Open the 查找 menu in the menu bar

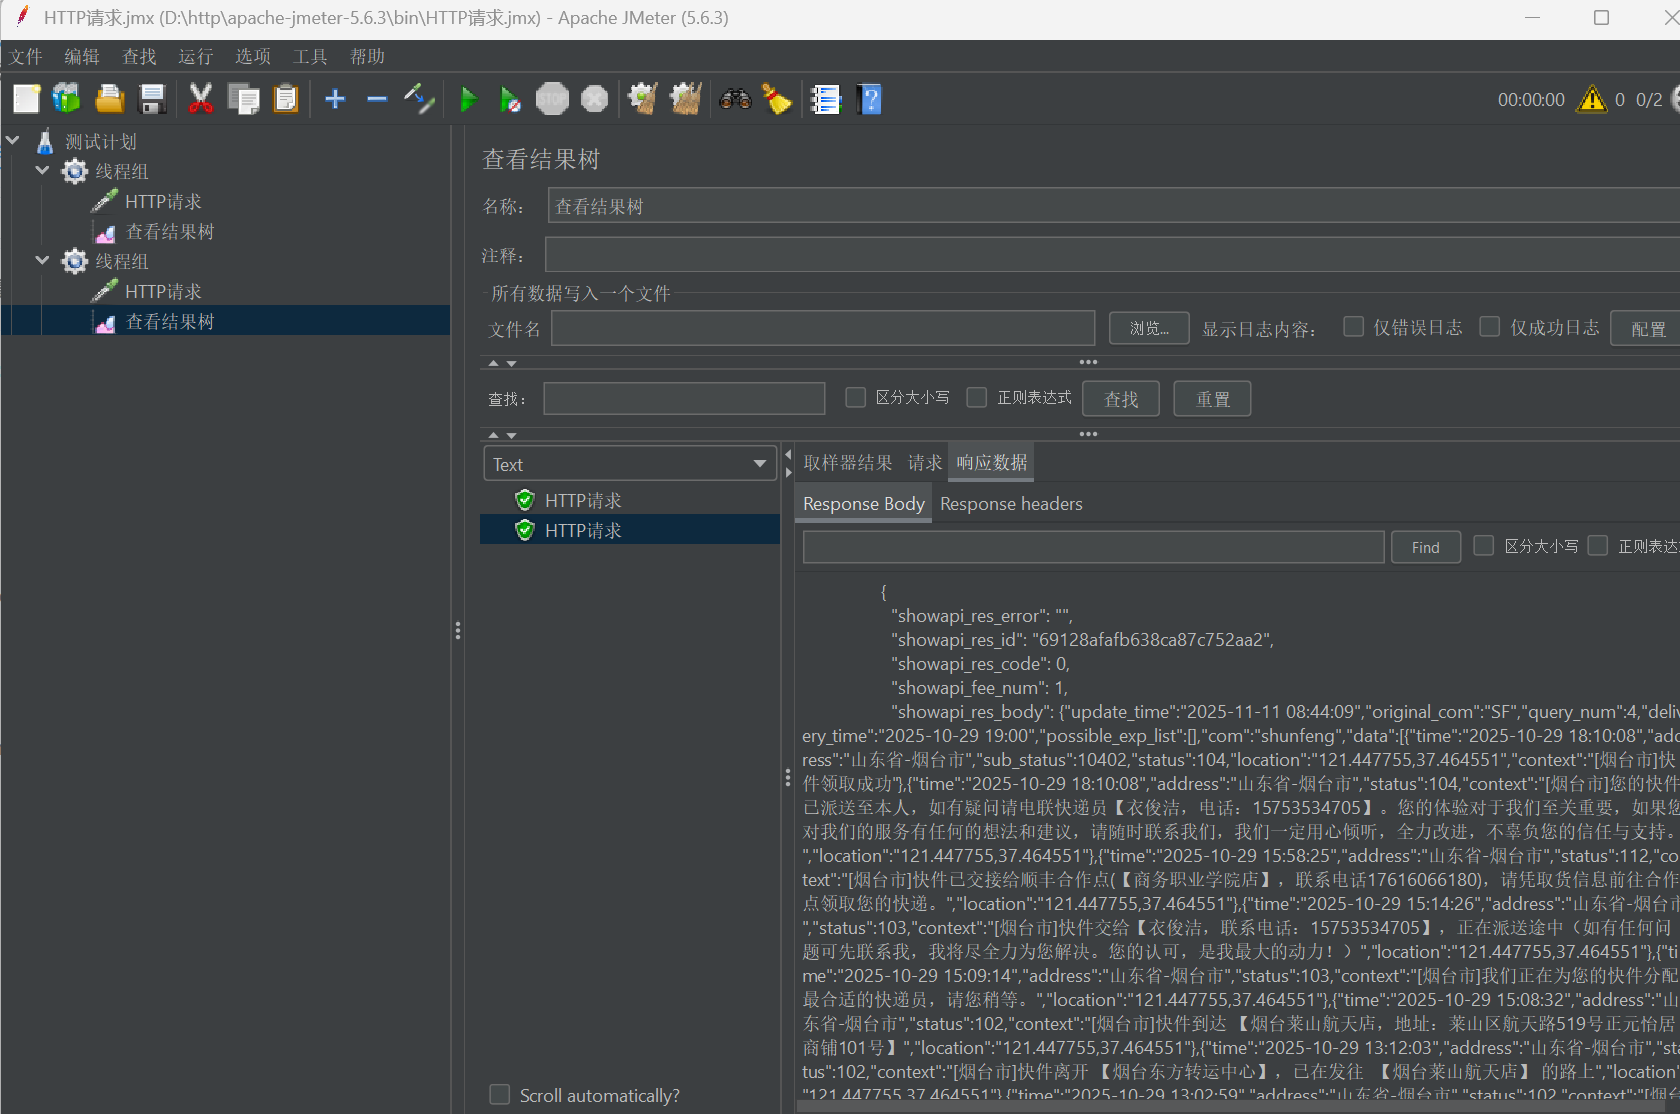click(x=139, y=57)
